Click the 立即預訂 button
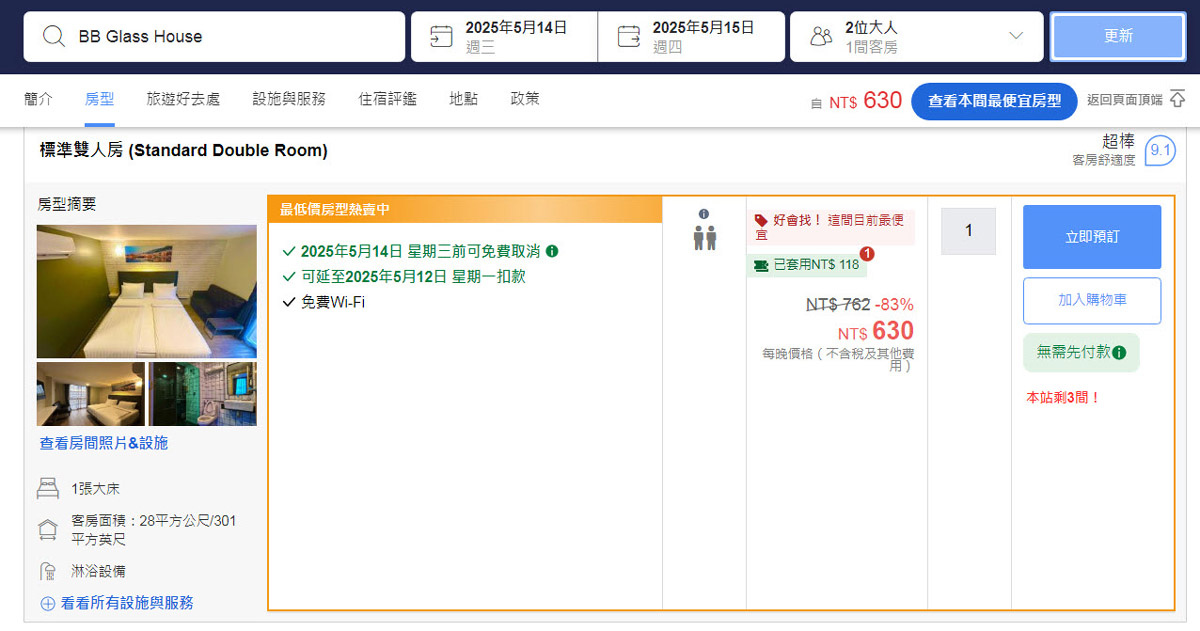This screenshot has height=631, width=1200. pos(1092,237)
